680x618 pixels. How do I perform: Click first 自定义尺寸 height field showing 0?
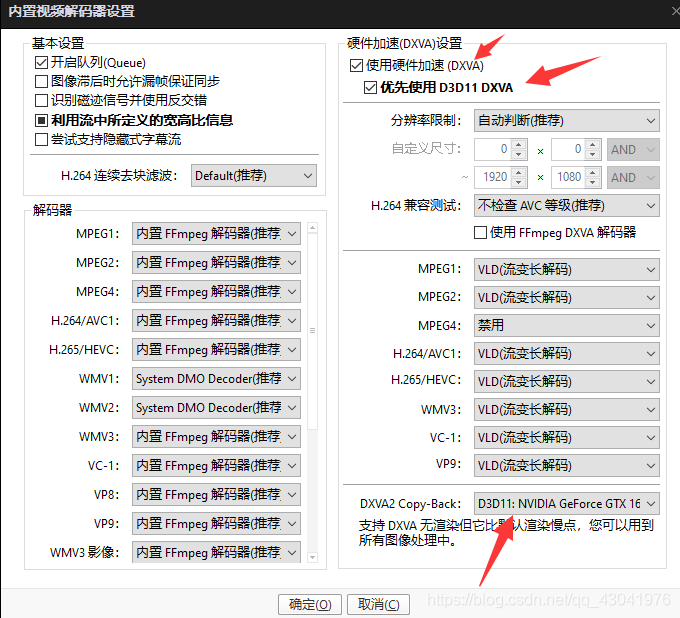coord(568,149)
